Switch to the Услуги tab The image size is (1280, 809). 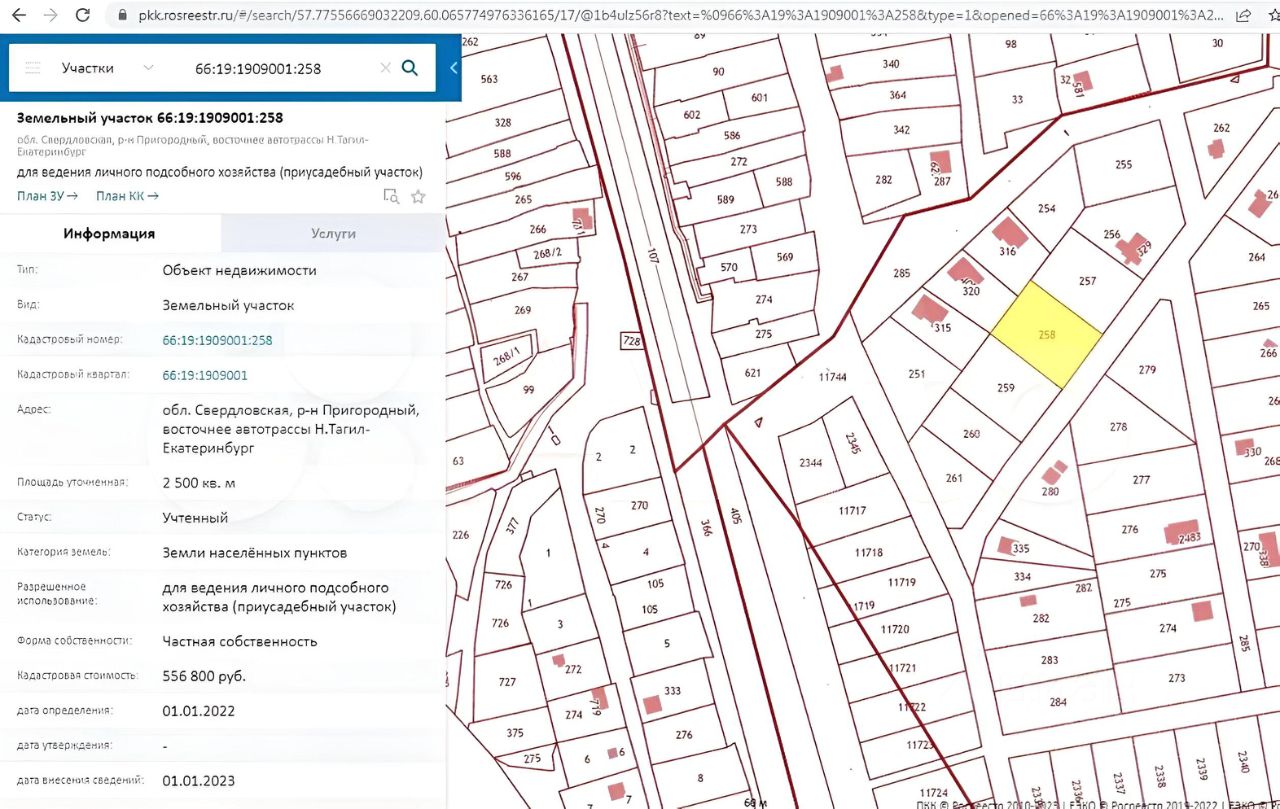(332, 233)
